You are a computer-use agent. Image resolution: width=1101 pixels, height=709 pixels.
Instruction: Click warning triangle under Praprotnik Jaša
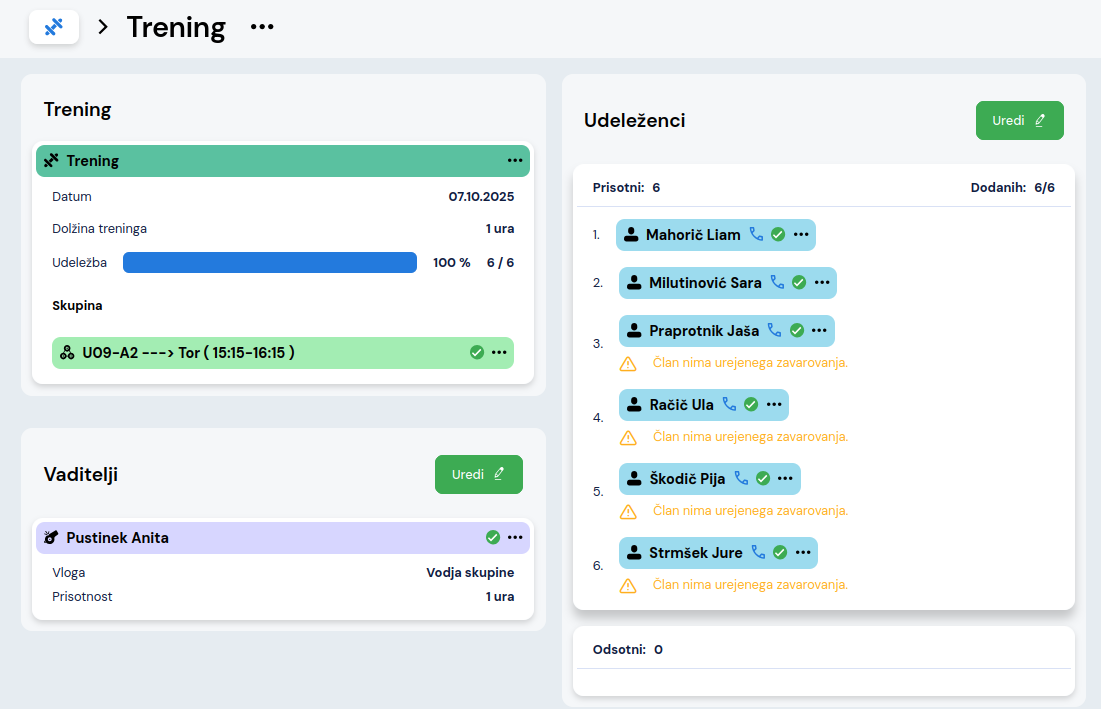point(628,364)
